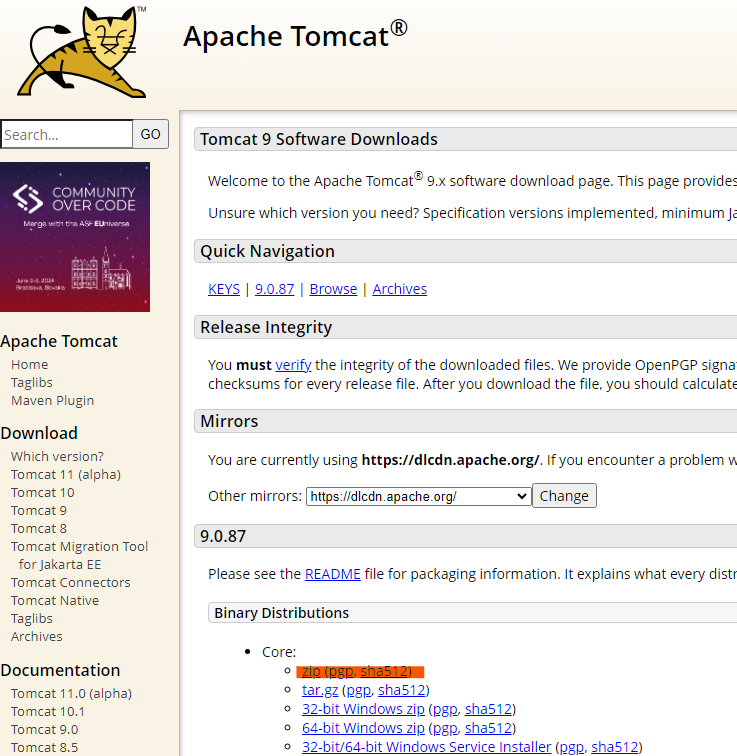Open the Tomcat Connectors link
The image size is (737, 756).
point(71,582)
